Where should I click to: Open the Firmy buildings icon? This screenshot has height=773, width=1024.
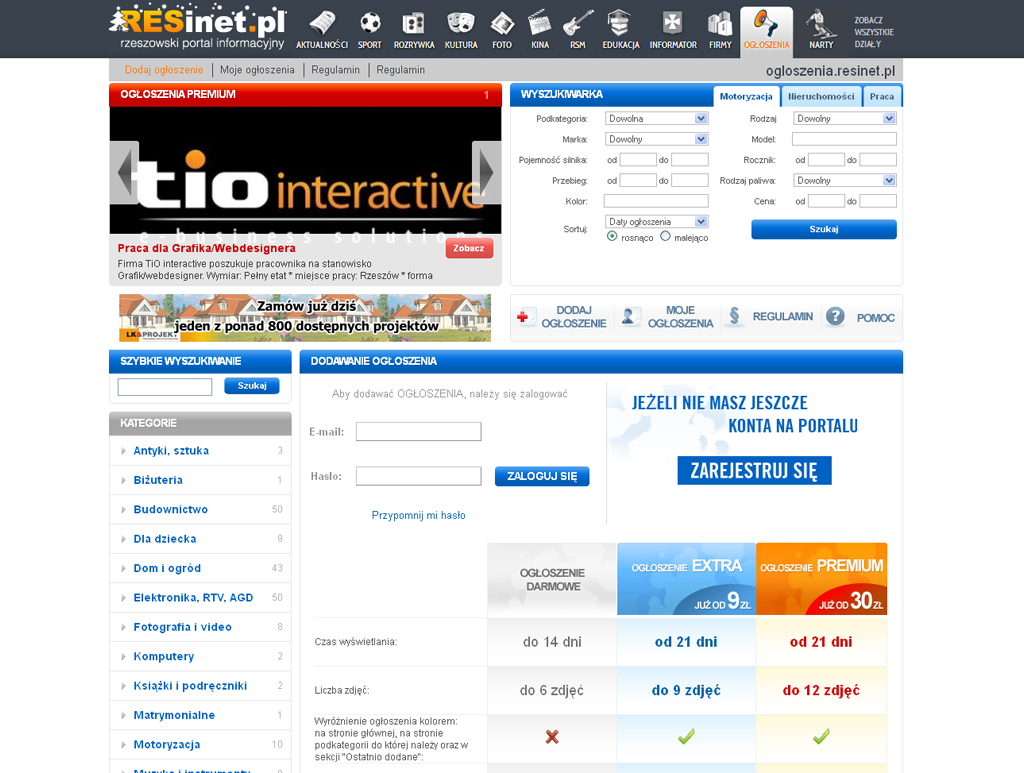pyautogui.click(x=720, y=24)
